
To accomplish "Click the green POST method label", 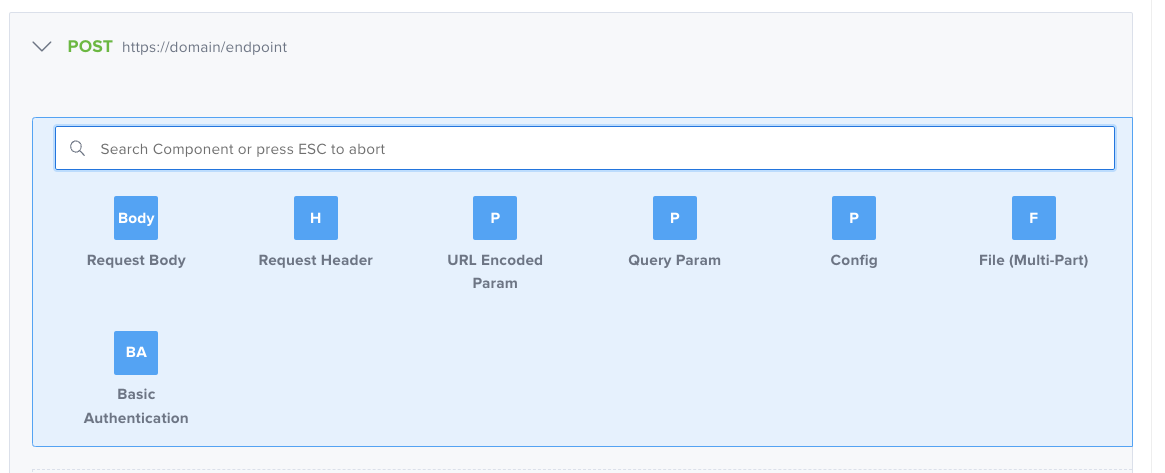I will (x=90, y=46).
